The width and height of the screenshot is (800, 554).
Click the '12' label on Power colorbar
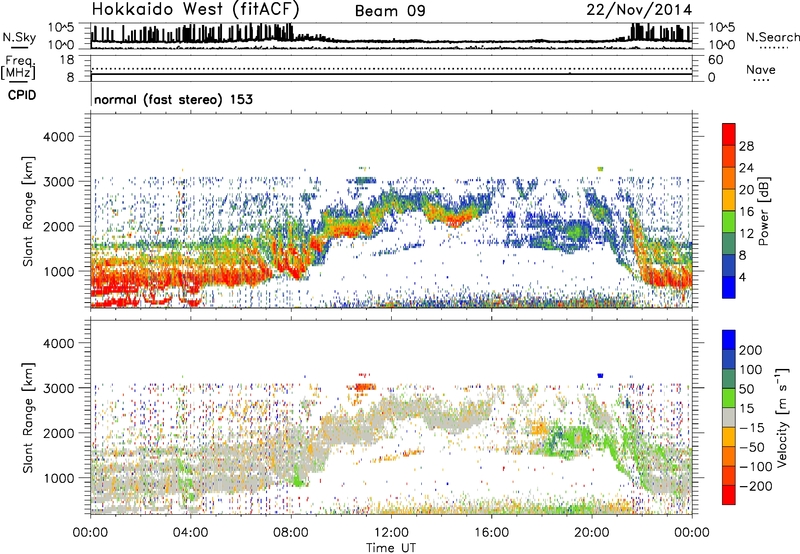click(746, 234)
